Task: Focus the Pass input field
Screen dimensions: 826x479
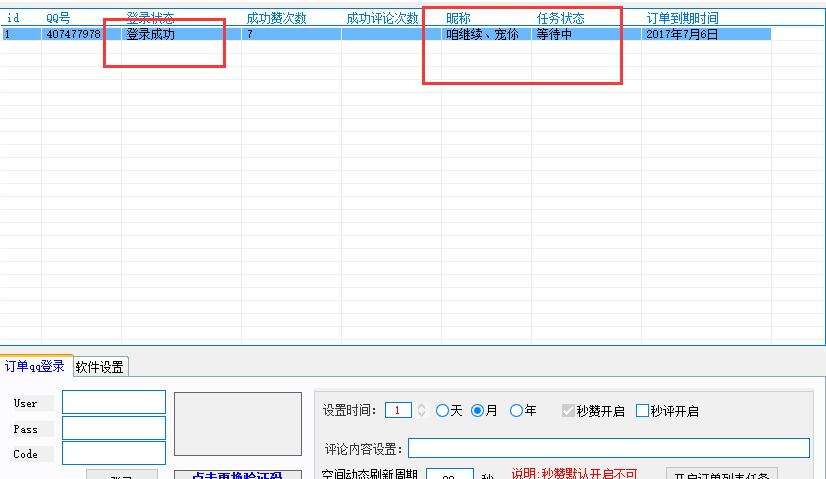Action: pyautogui.click(x=113, y=428)
